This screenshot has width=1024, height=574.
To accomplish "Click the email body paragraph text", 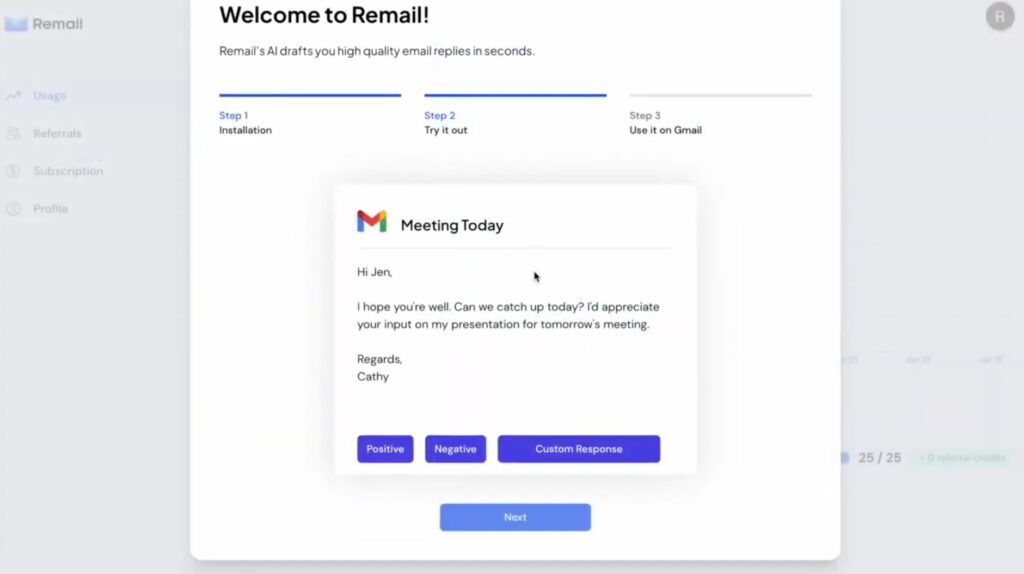I will 508,315.
